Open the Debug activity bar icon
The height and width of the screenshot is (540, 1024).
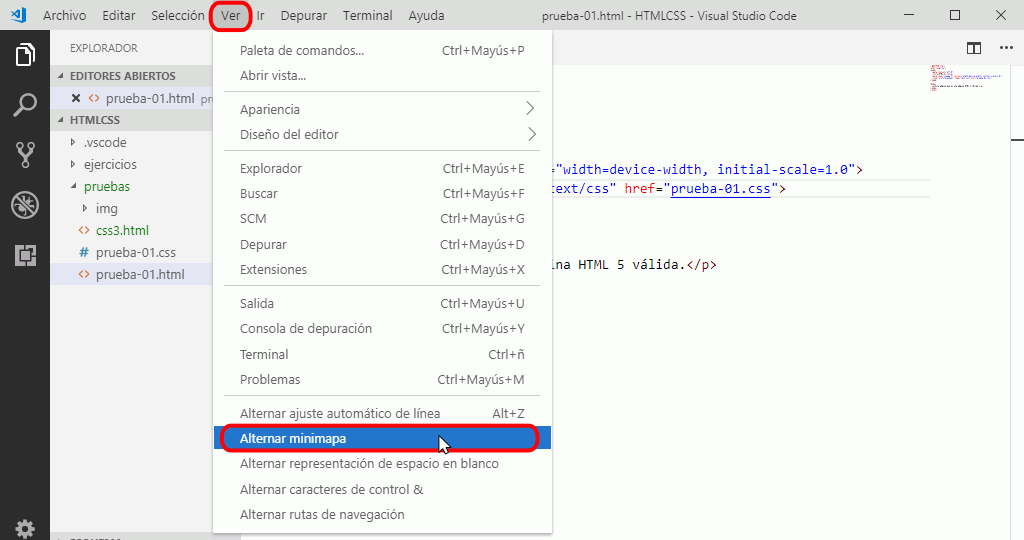[x=25, y=205]
